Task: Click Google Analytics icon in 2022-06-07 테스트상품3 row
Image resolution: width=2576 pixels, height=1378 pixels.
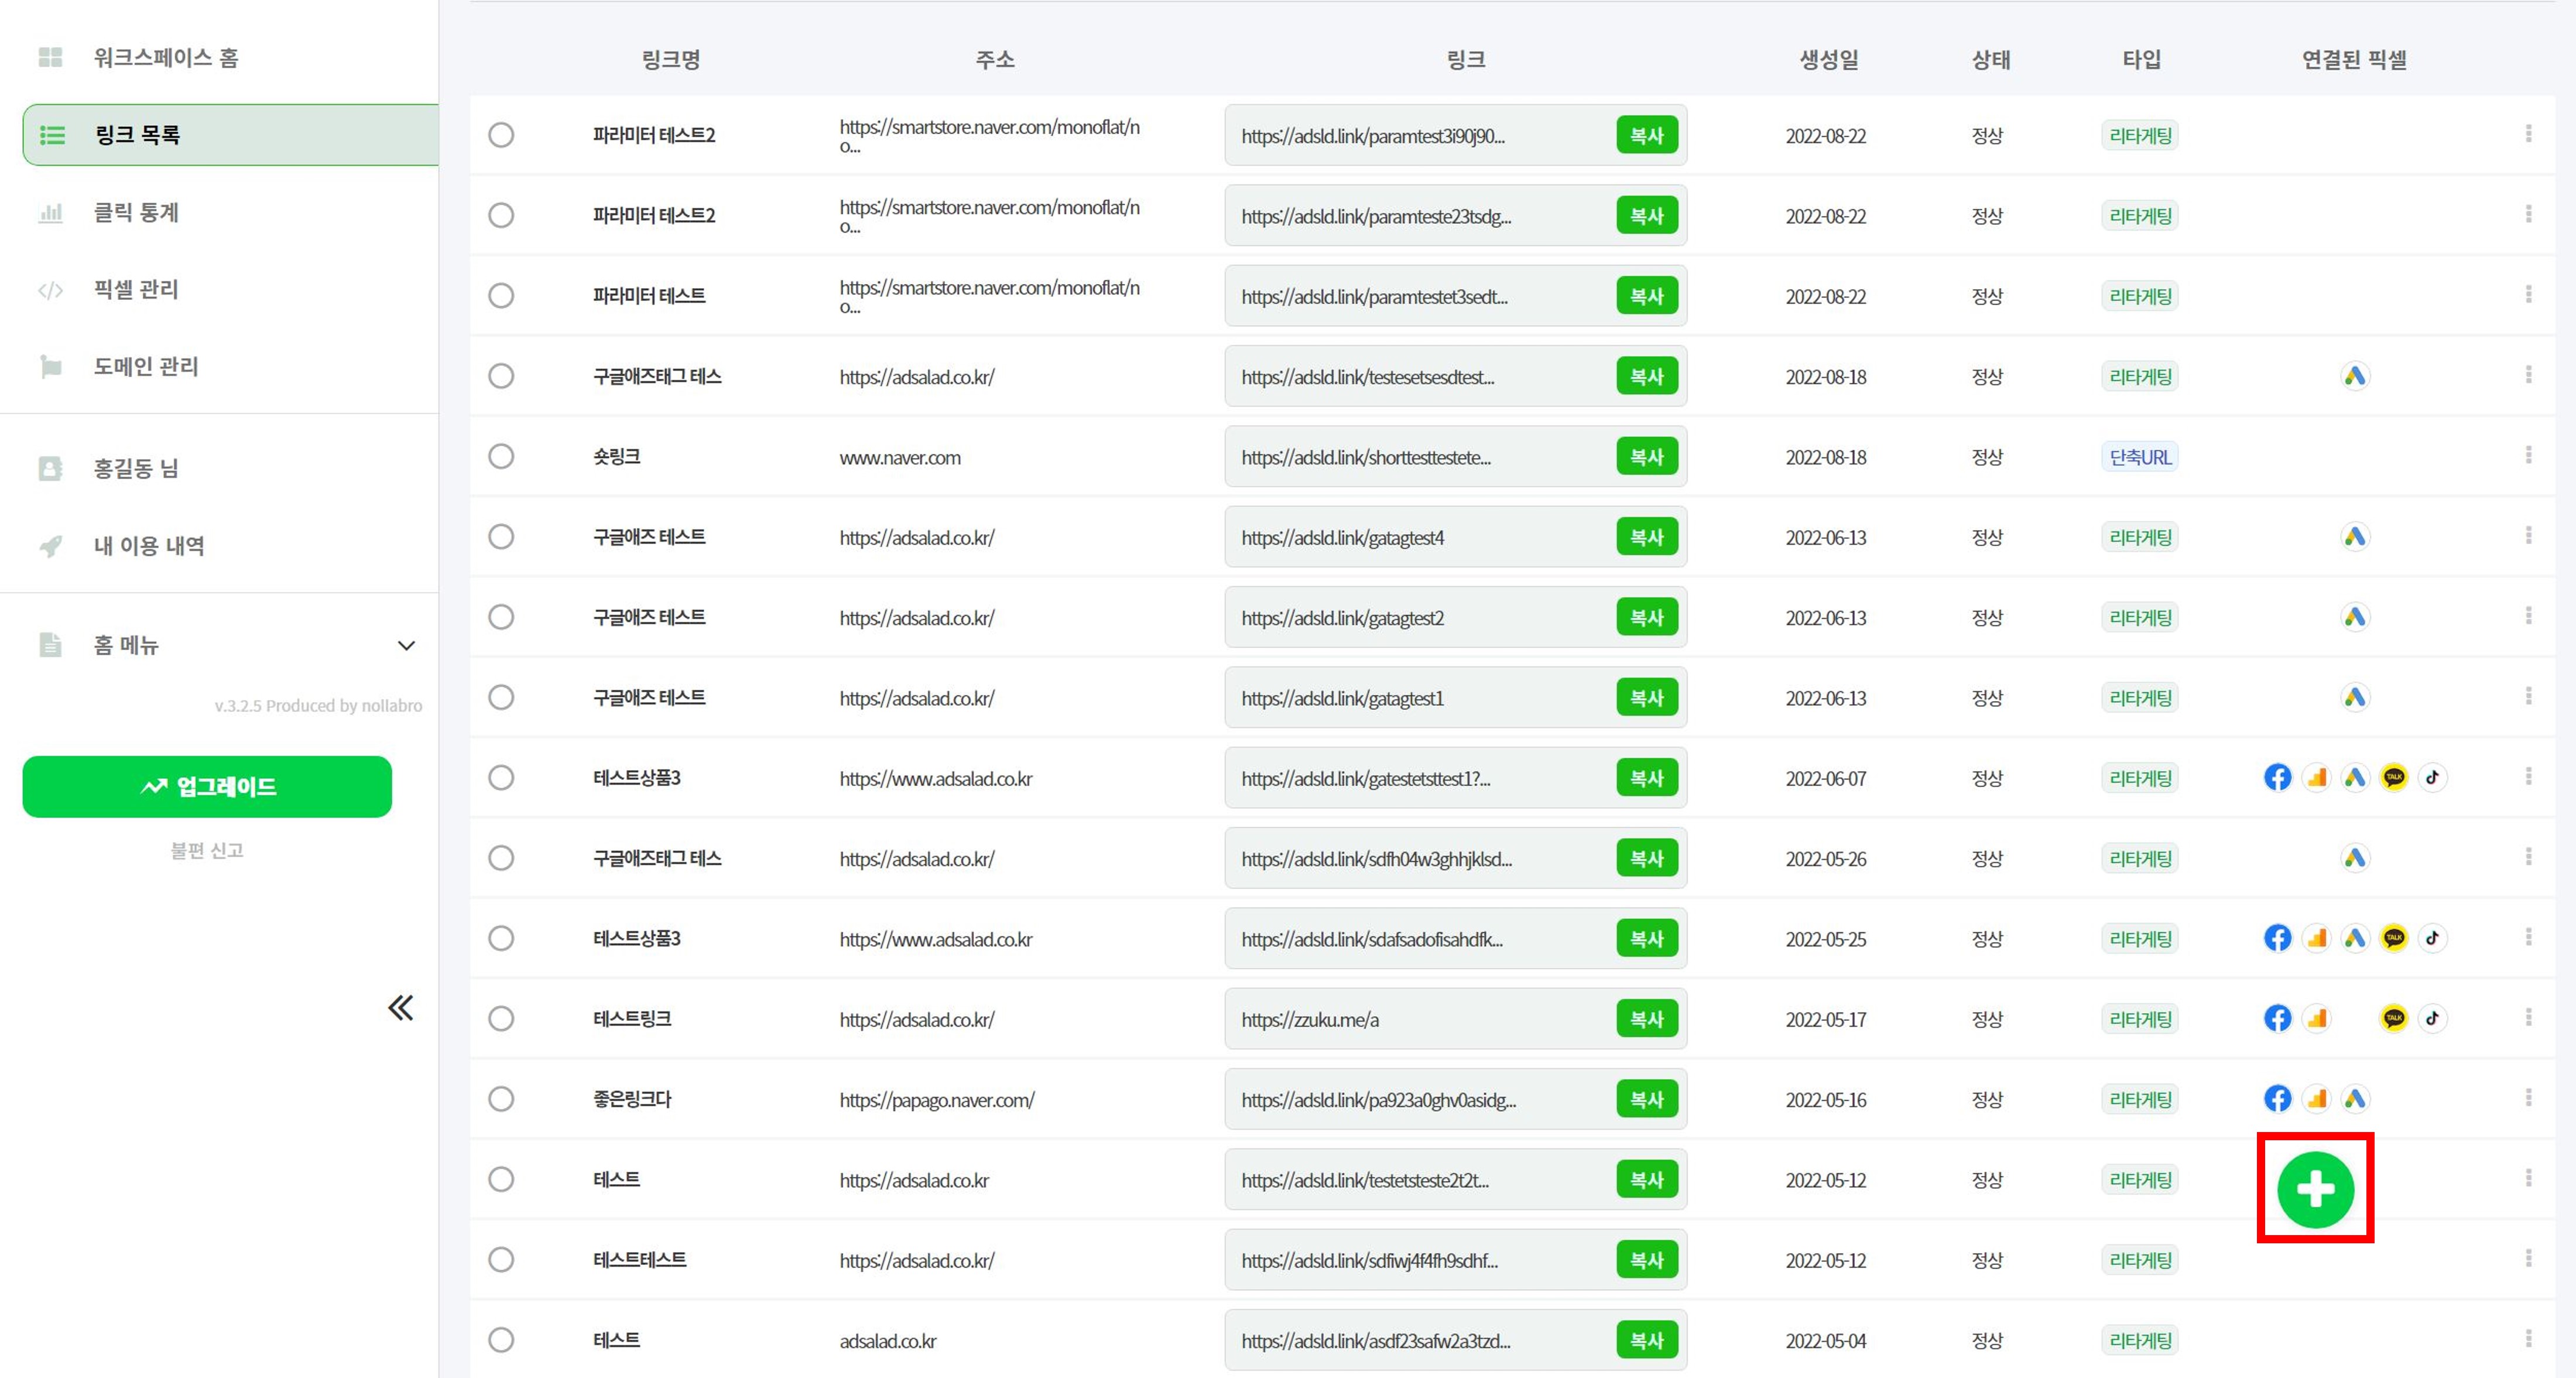Action: [2316, 777]
